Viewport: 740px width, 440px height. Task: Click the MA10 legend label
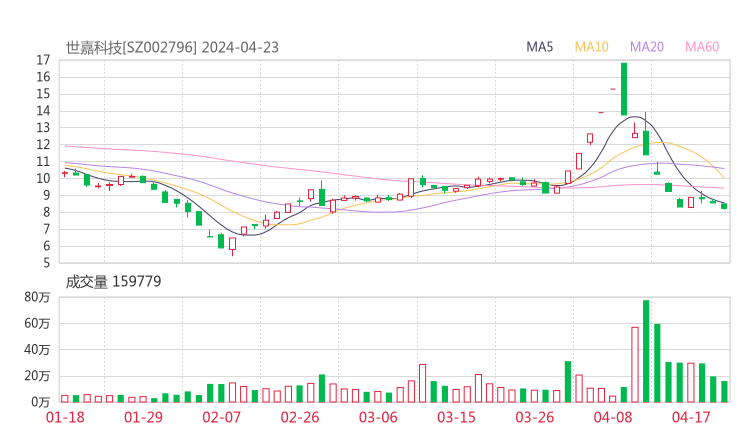[591, 47]
